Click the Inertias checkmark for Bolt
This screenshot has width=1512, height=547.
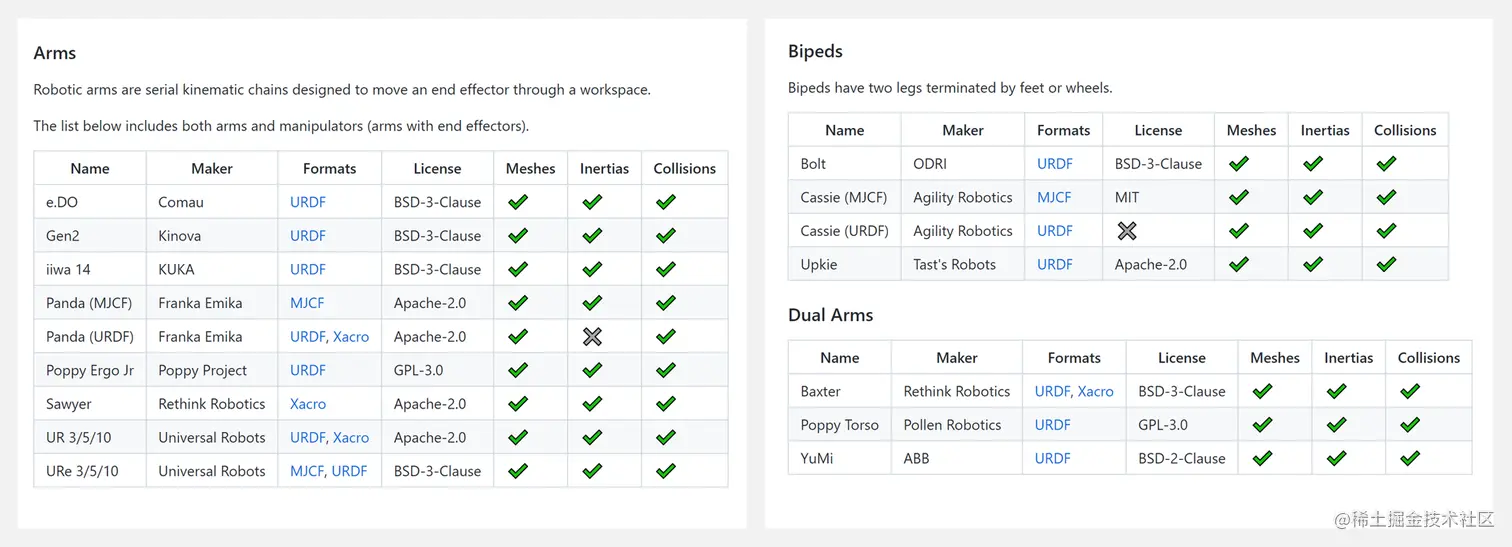coord(1313,164)
